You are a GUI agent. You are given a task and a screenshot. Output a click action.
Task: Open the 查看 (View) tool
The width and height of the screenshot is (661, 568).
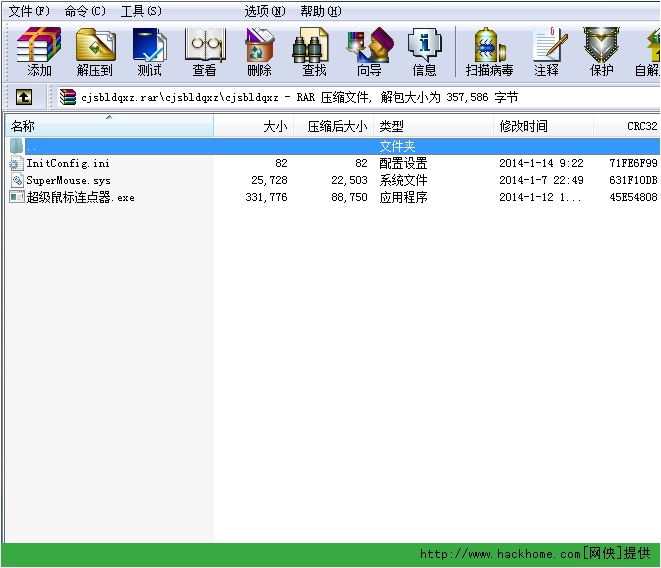point(204,51)
